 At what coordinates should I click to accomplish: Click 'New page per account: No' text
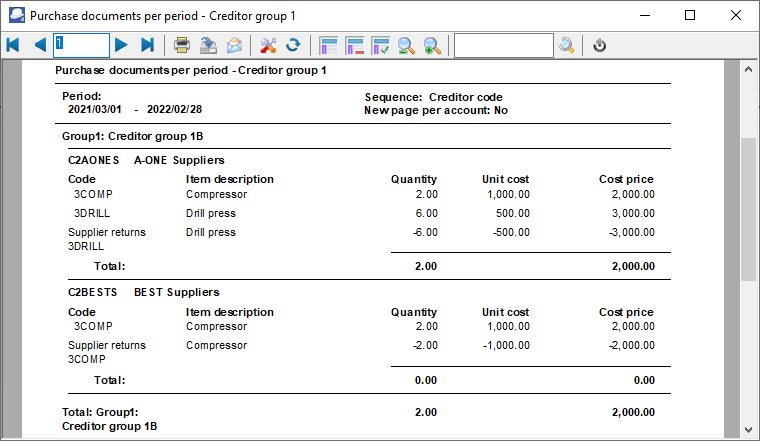click(x=436, y=110)
